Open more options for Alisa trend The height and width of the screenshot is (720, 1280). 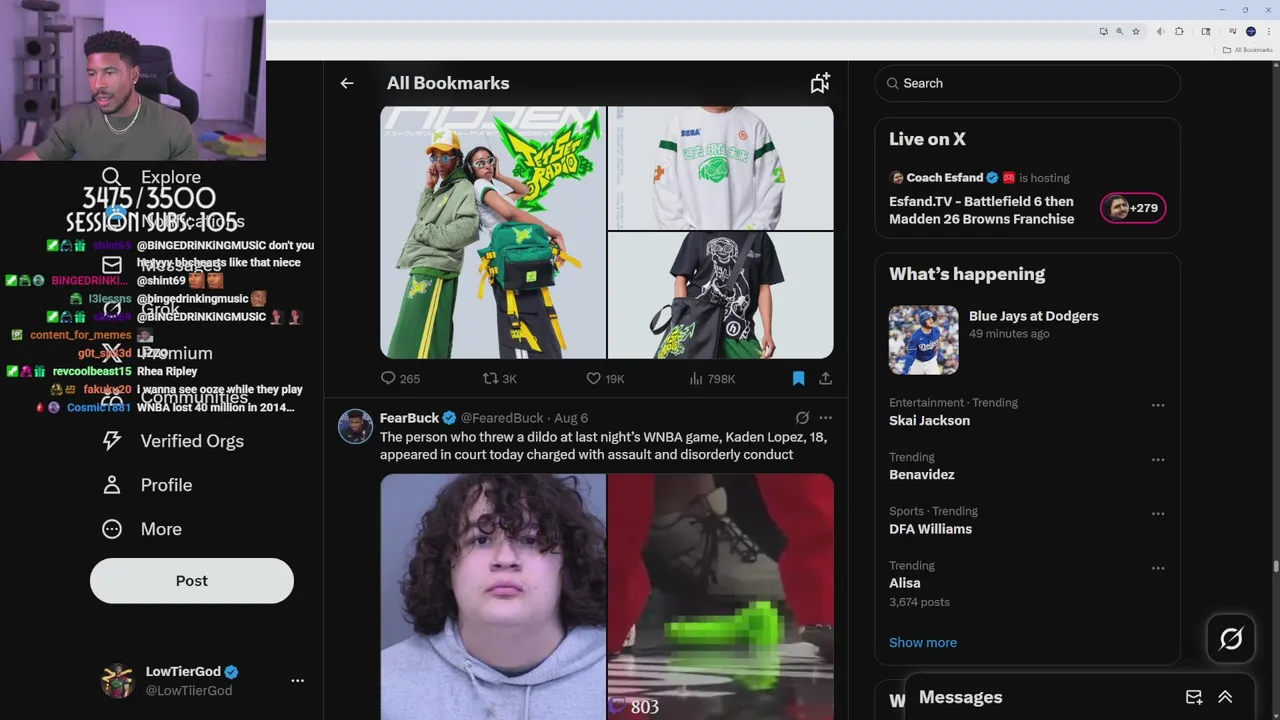(x=1158, y=568)
